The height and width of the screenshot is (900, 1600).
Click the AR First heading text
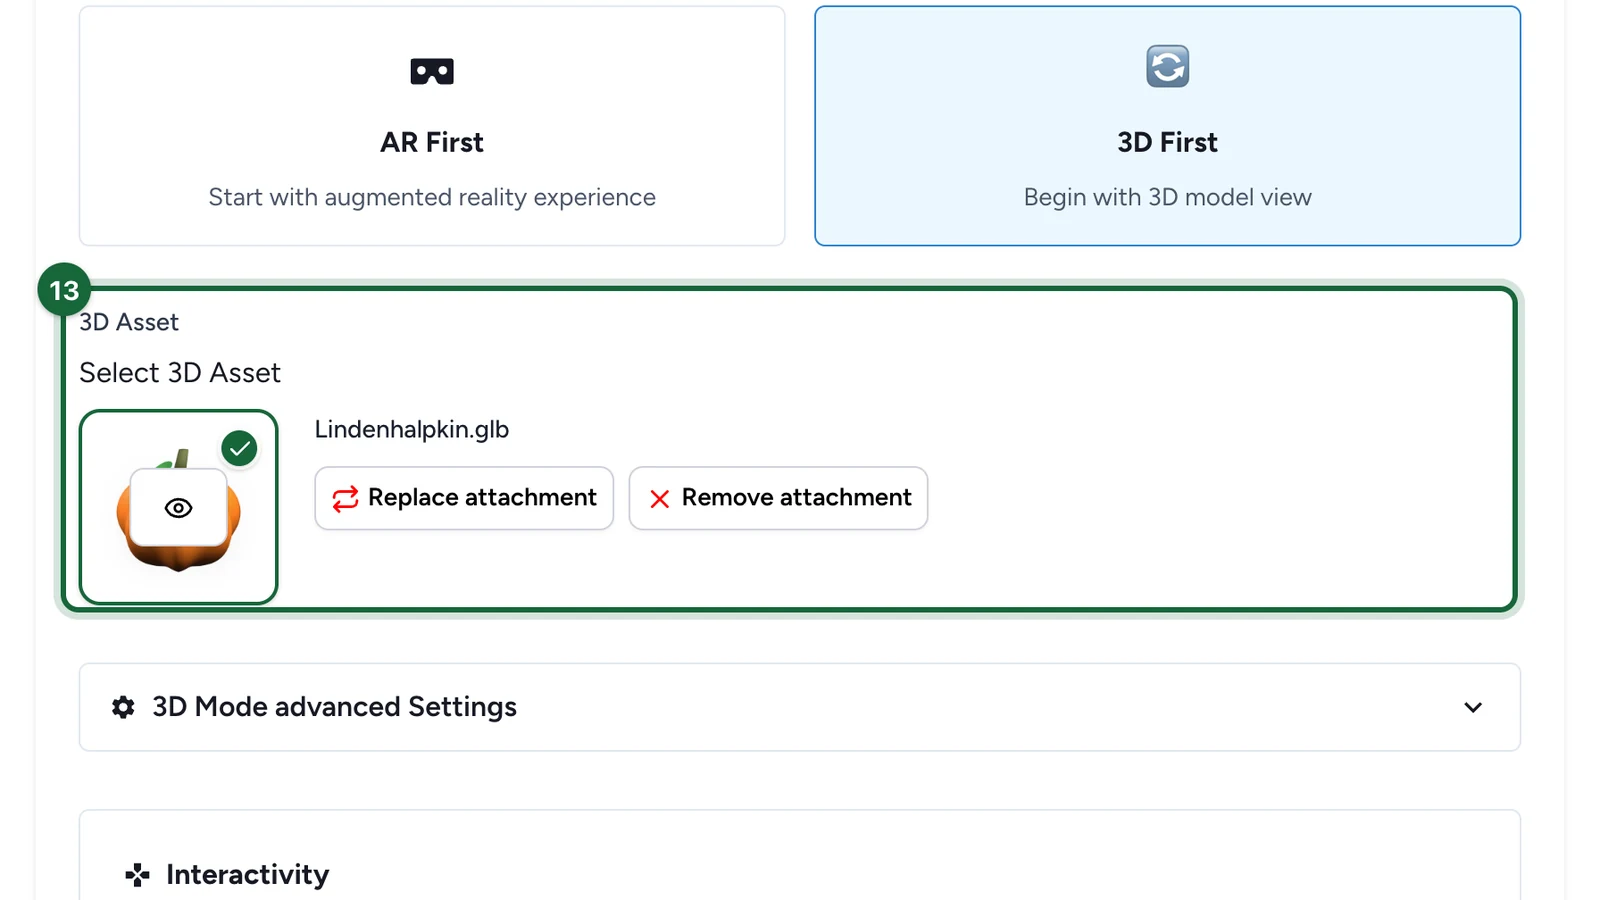point(432,142)
